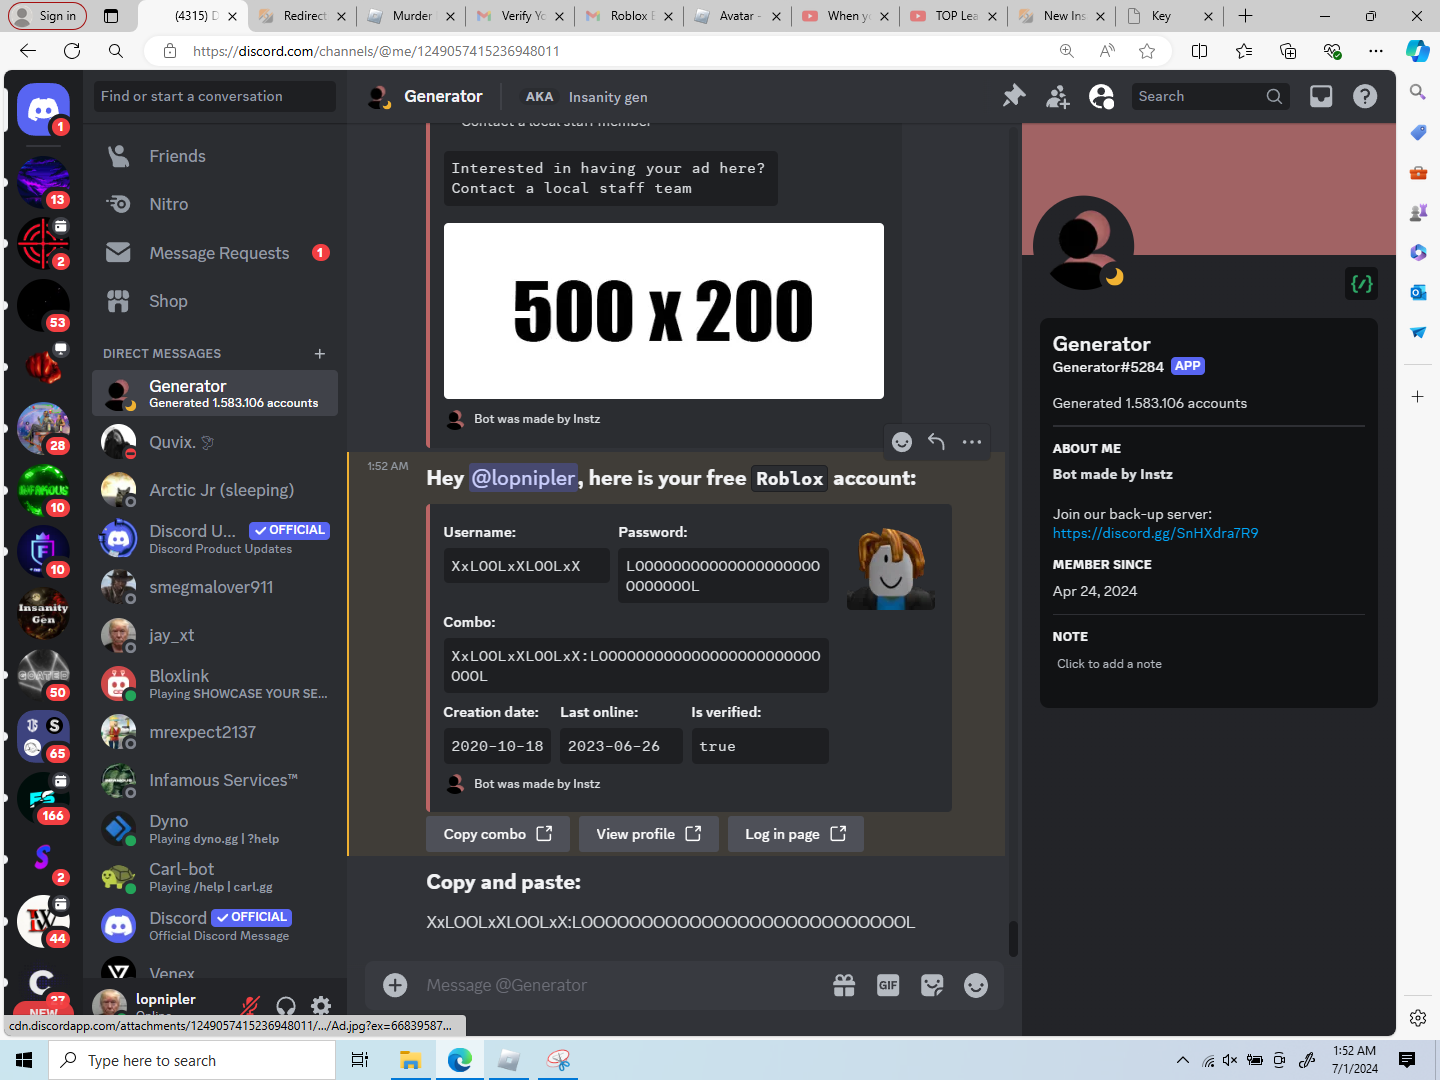The image size is (1440, 1080).
Task: Switch to the TOP Lea browser tab
Action: coord(954,16)
